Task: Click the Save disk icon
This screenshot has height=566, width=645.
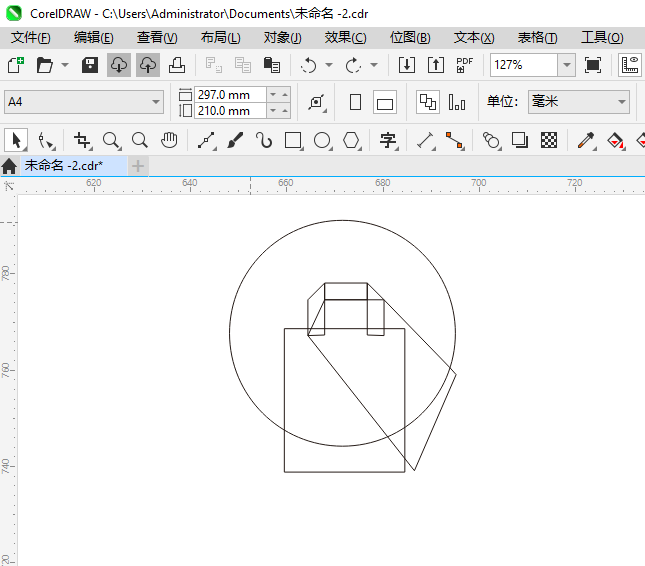Action: point(89,65)
